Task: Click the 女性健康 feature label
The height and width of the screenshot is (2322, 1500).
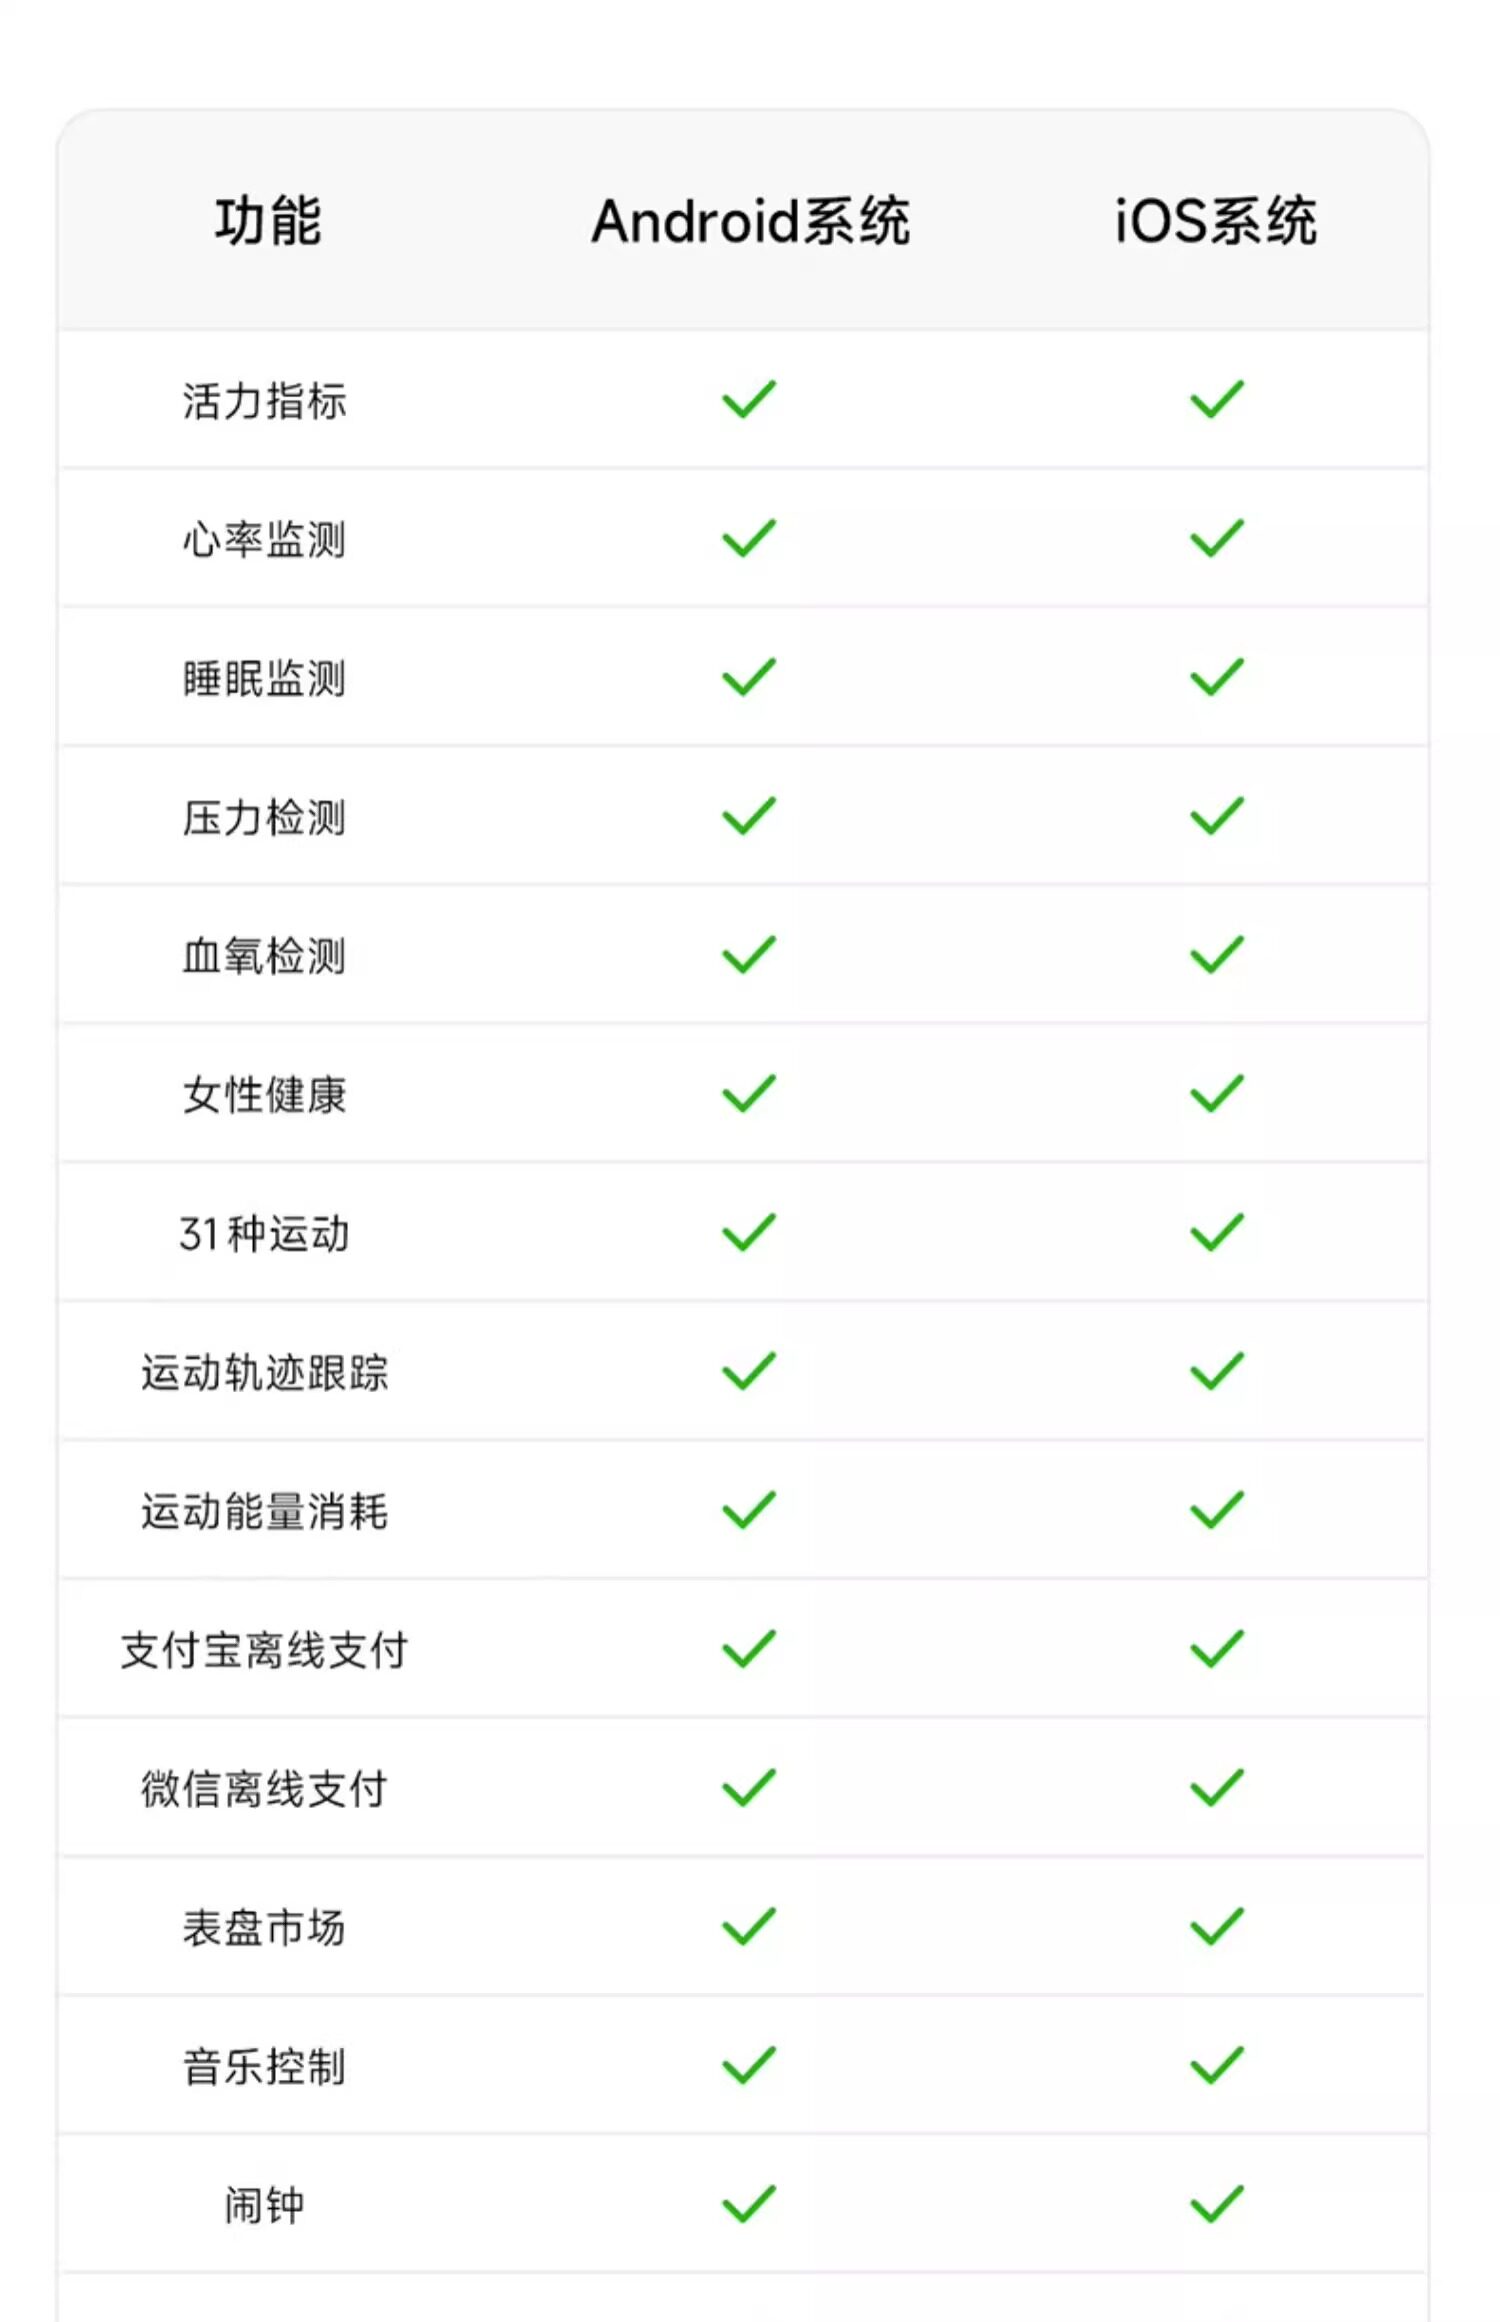Action: point(264,1095)
